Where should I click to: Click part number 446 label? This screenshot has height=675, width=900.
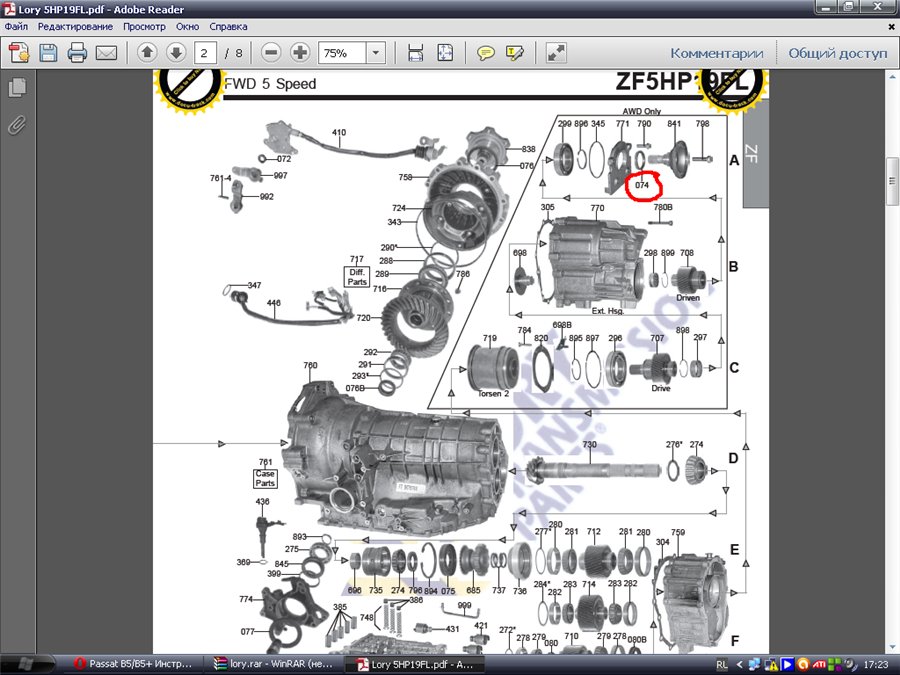click(274, 303)
